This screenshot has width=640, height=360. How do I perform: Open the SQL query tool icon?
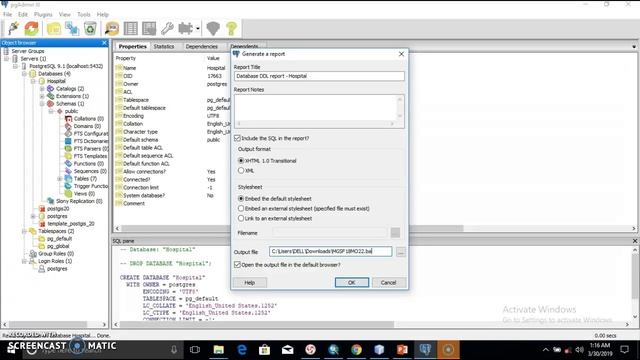[112, 29]
